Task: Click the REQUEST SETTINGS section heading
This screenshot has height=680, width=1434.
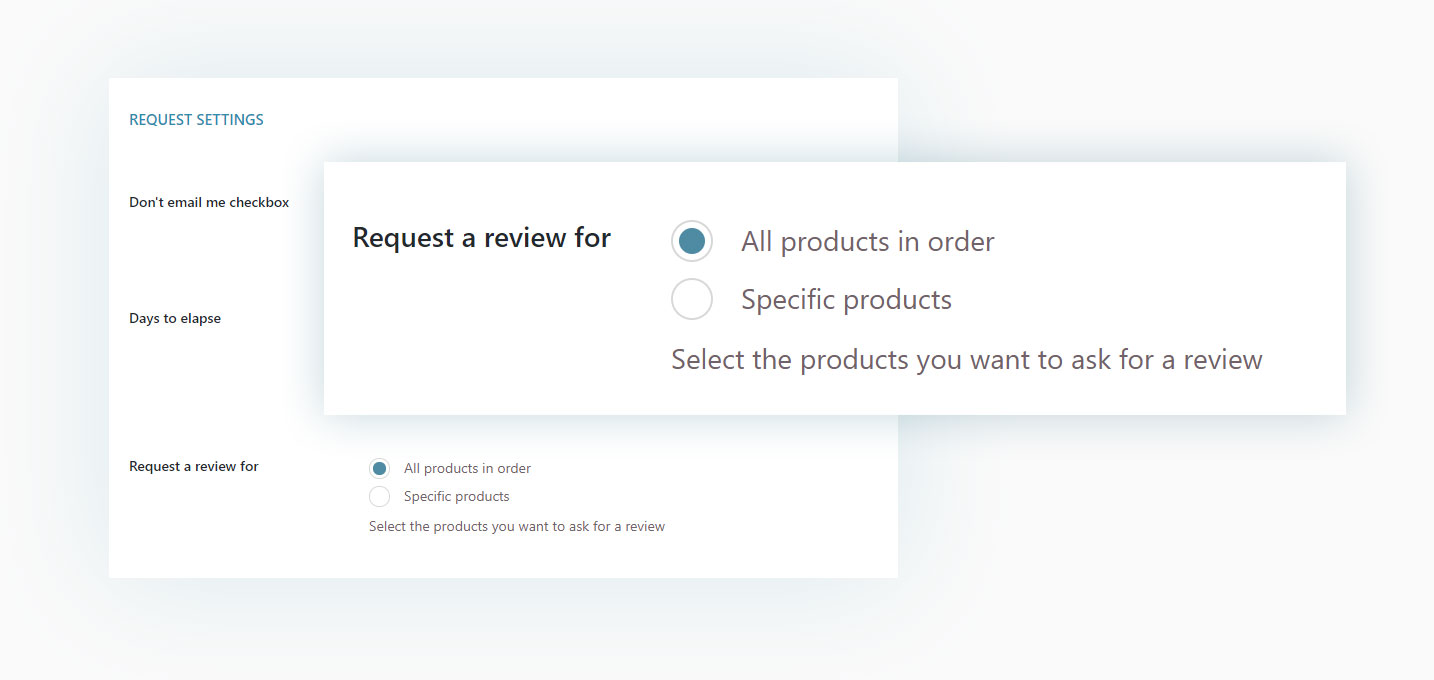Action: pyautogui.click(x=196, y=120)
